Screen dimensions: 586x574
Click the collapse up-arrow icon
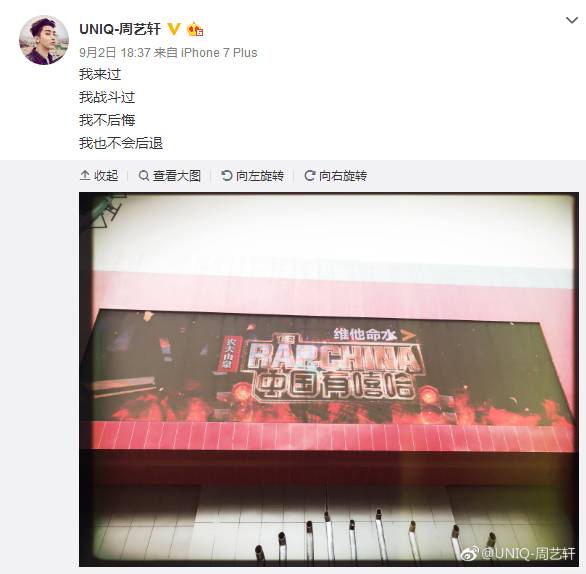click(x=85, y=175)
